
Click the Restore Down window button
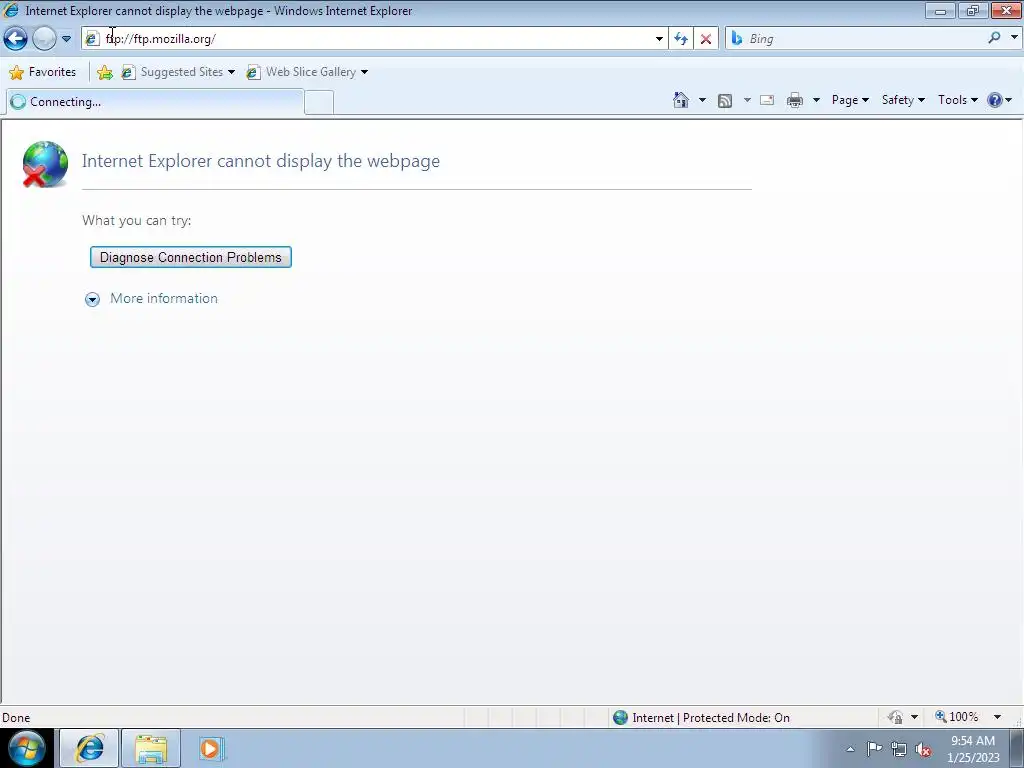coord(973,10)
